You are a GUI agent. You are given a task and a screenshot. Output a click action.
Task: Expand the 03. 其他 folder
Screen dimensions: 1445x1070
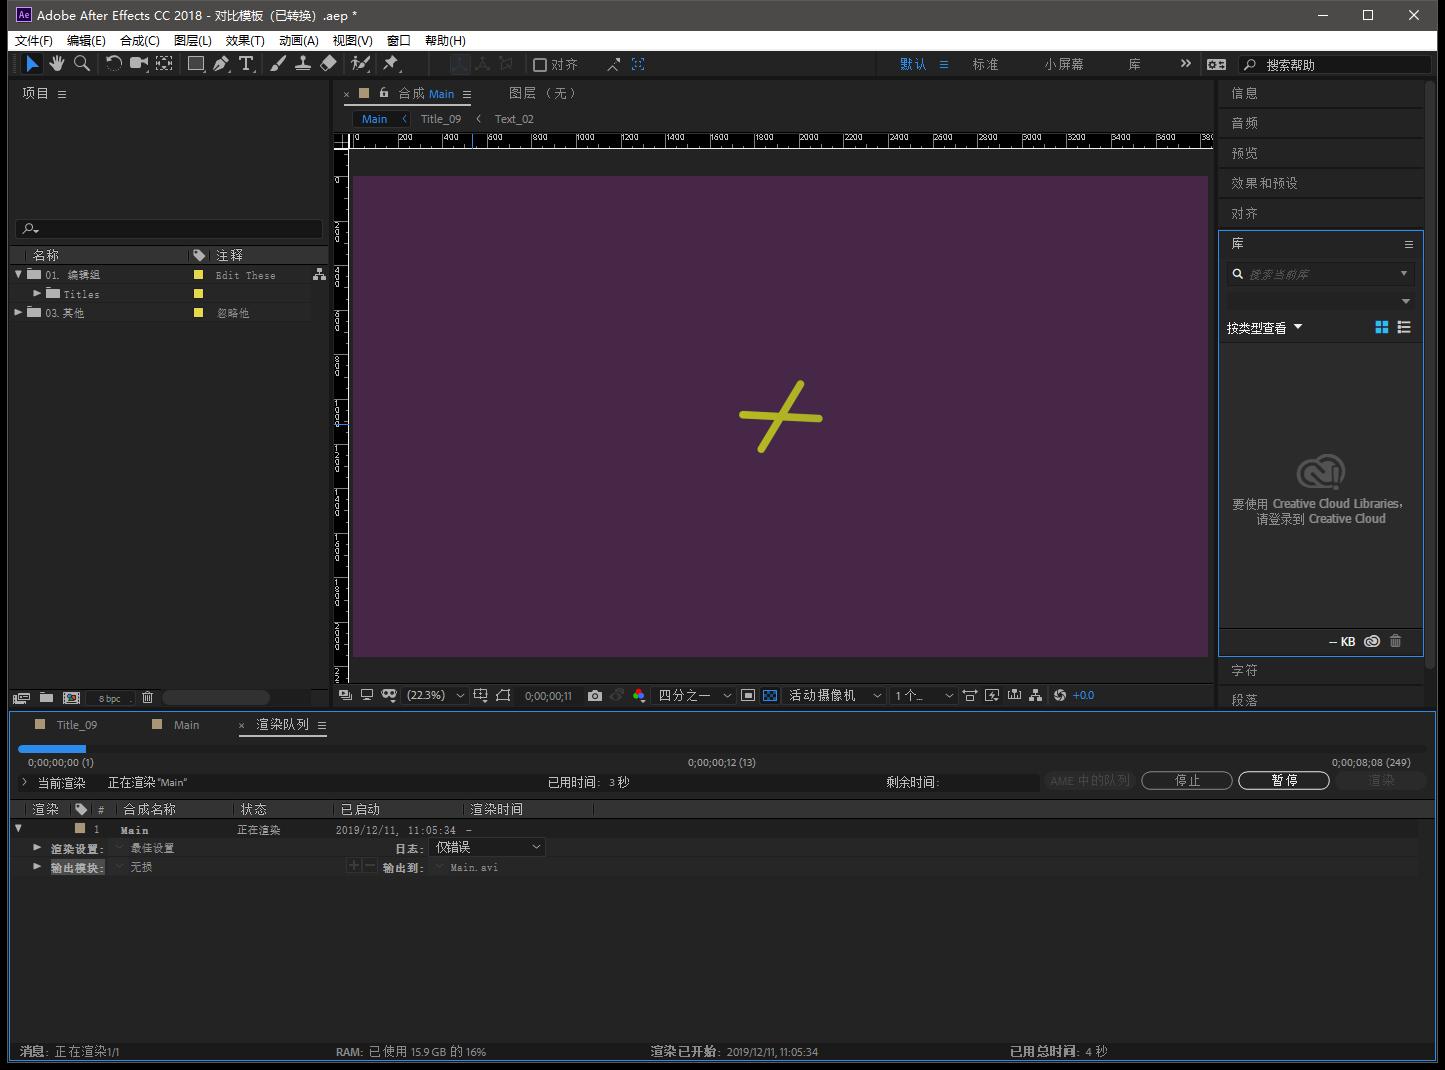[18, 313]
